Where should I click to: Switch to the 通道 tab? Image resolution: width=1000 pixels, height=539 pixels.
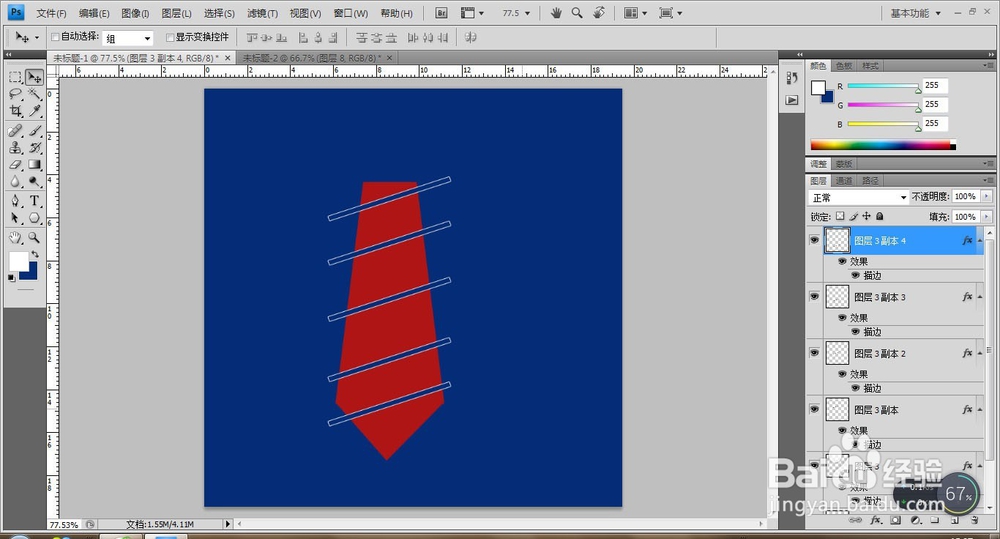844,181
